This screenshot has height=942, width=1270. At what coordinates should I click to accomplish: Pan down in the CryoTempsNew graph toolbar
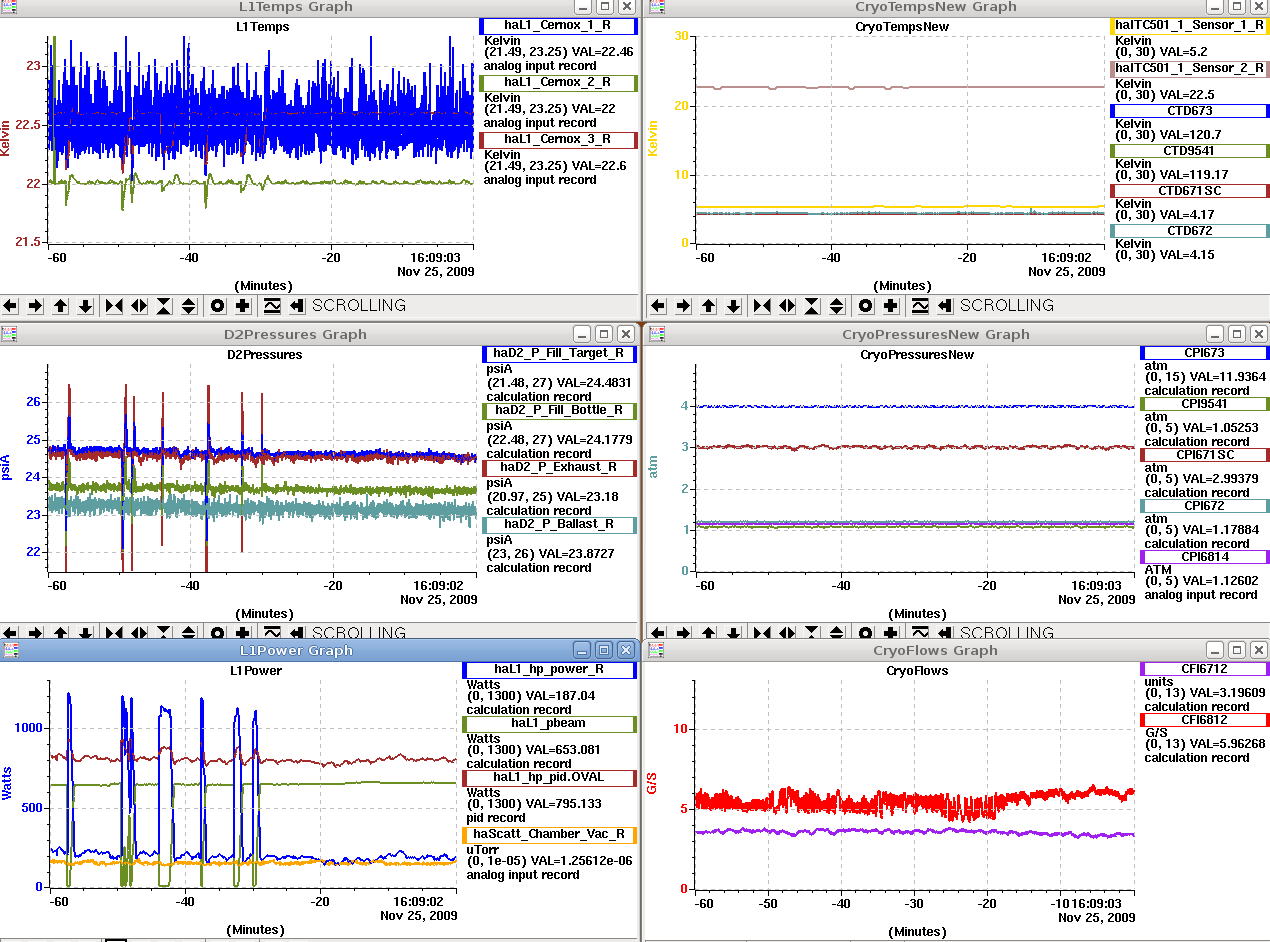[x=733, y=306]
